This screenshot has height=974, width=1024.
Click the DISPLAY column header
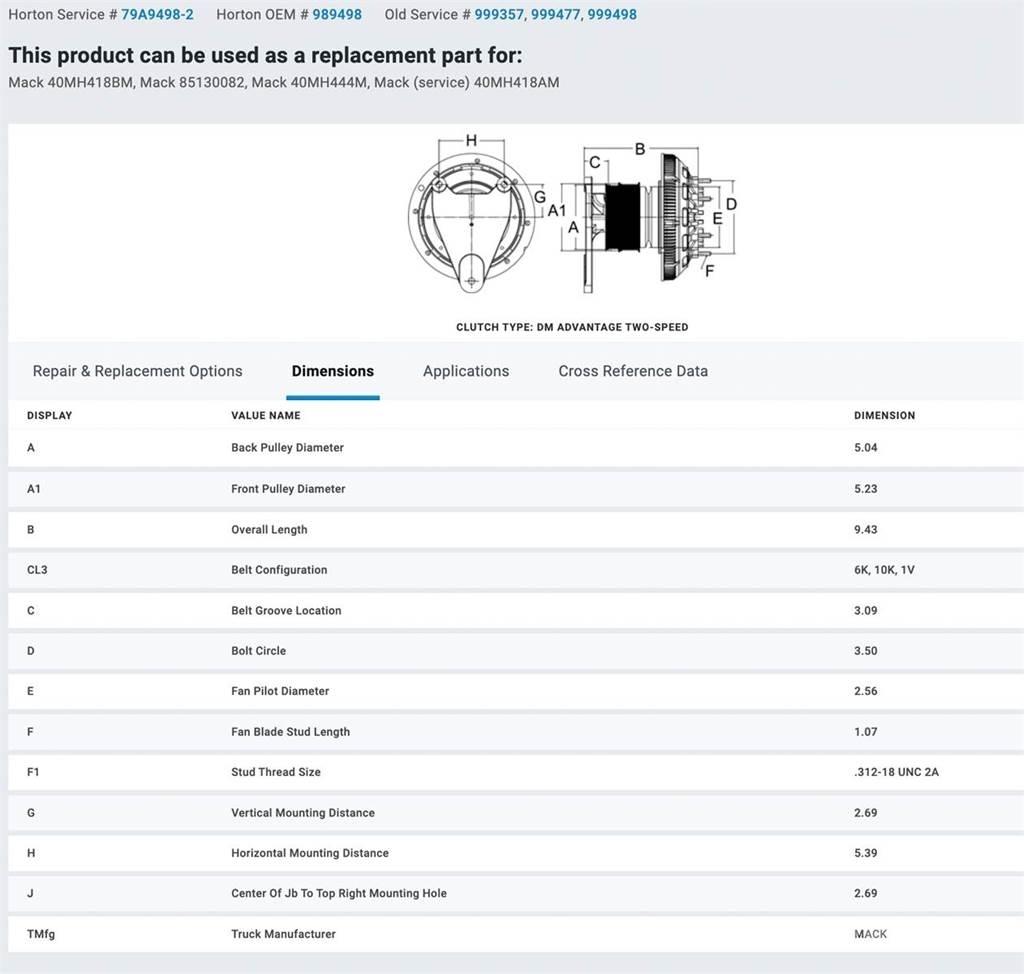point(49,415)
